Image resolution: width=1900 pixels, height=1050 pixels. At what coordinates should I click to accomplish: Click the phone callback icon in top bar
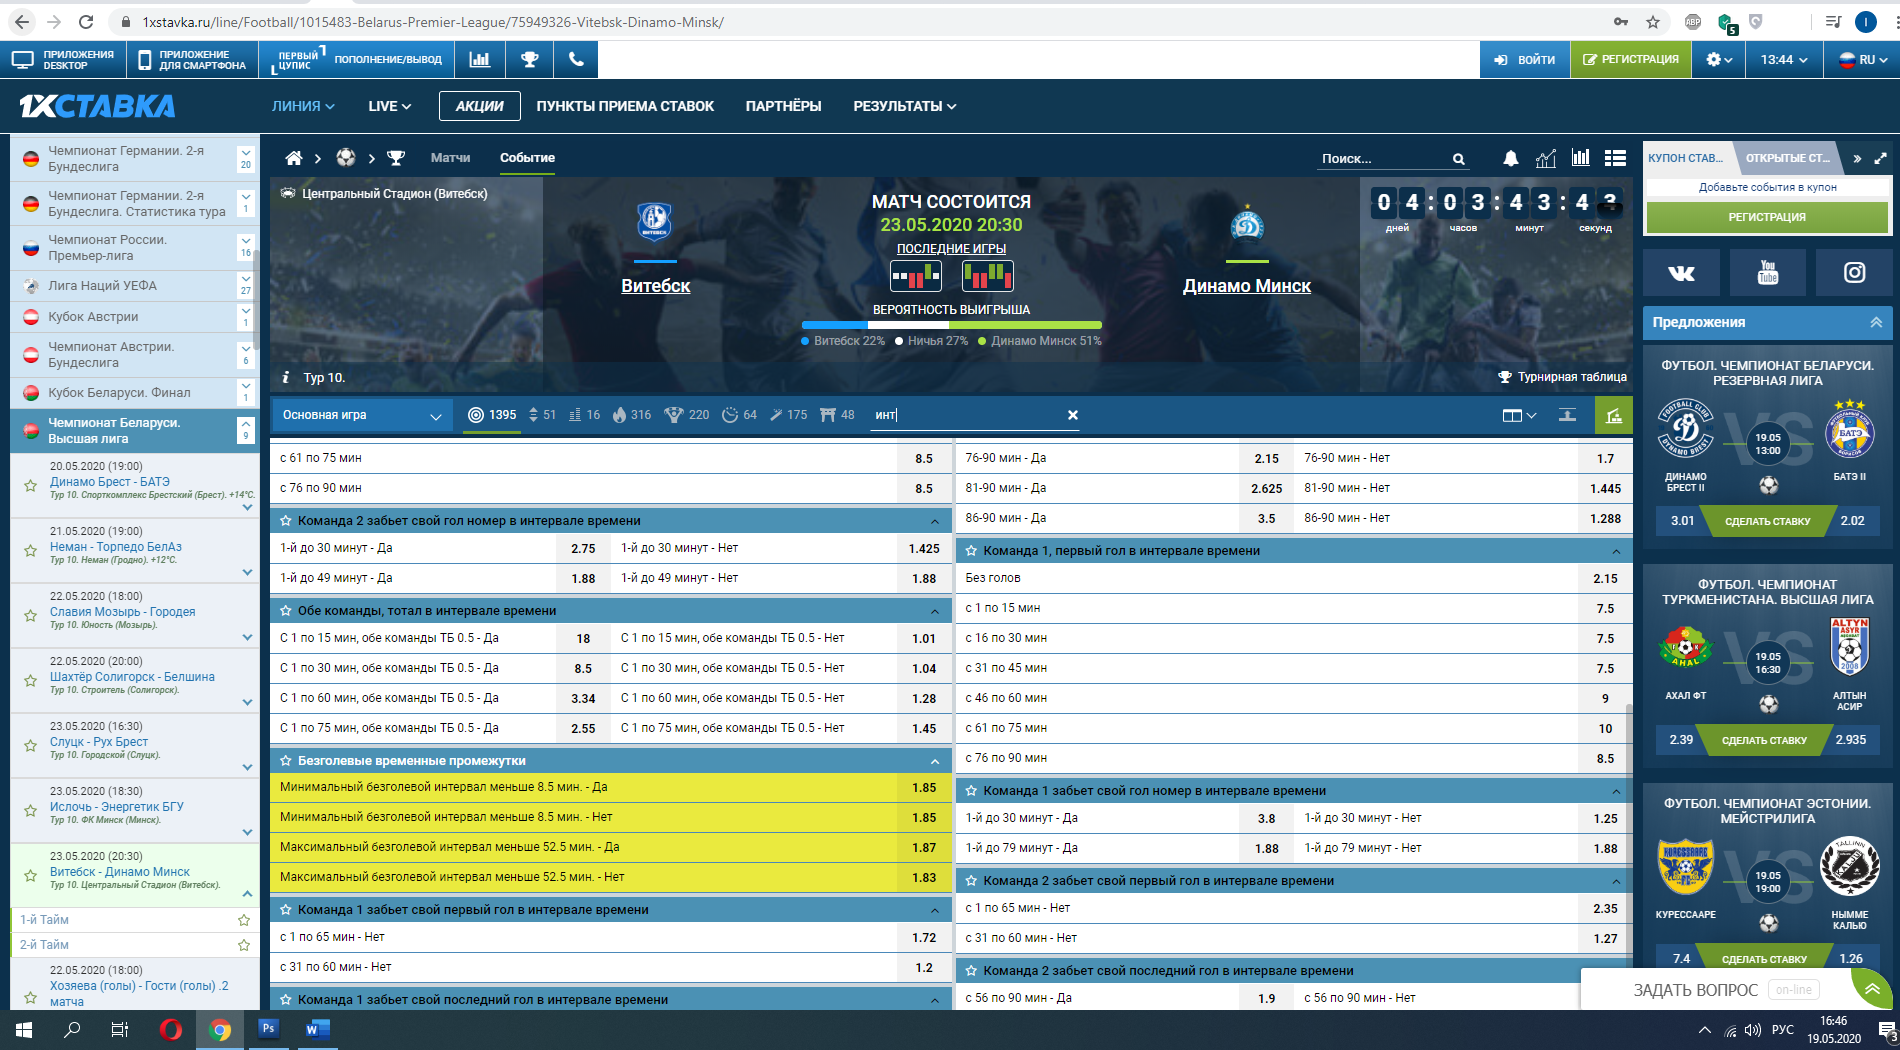576,60
